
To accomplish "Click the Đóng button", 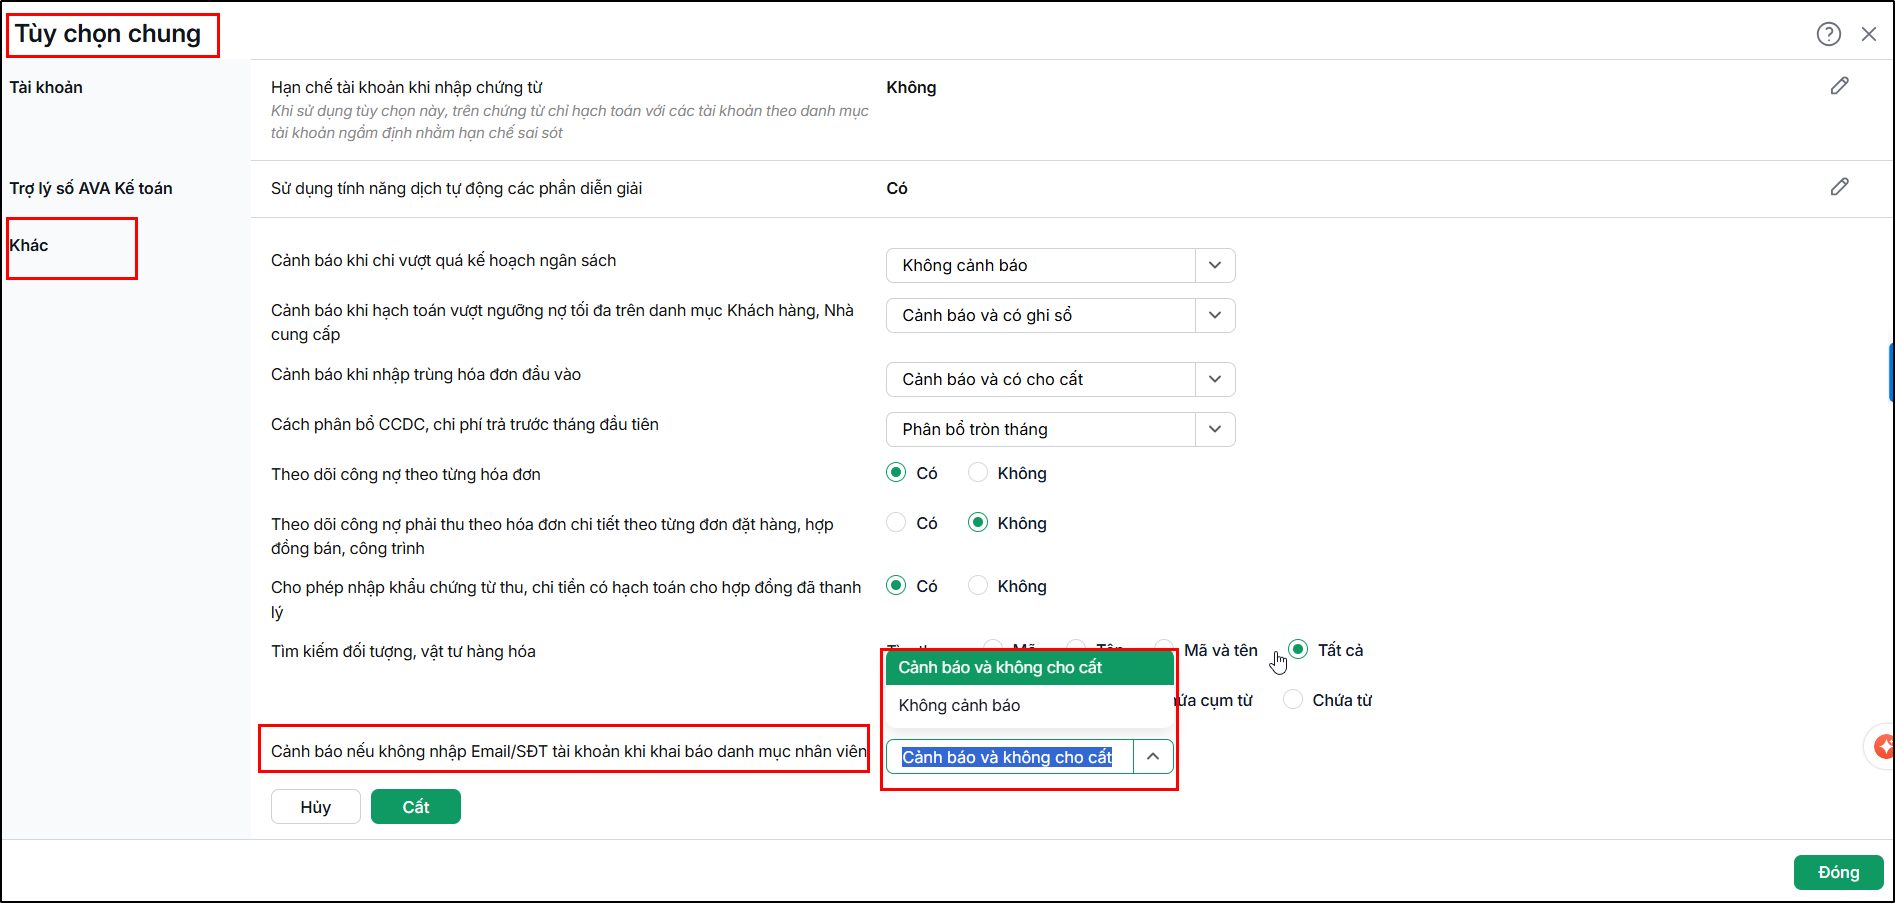I will coord(1838,872).
